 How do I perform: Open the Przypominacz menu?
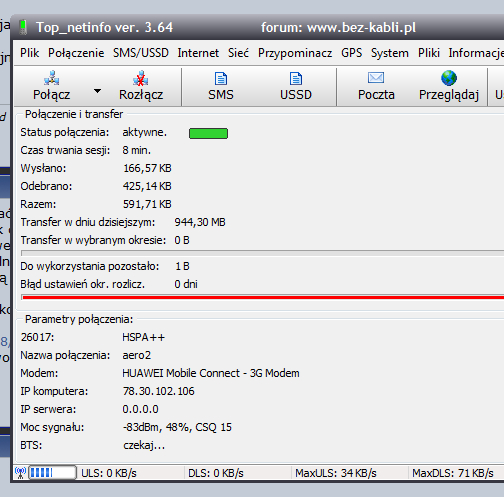[x=295, y=53]
